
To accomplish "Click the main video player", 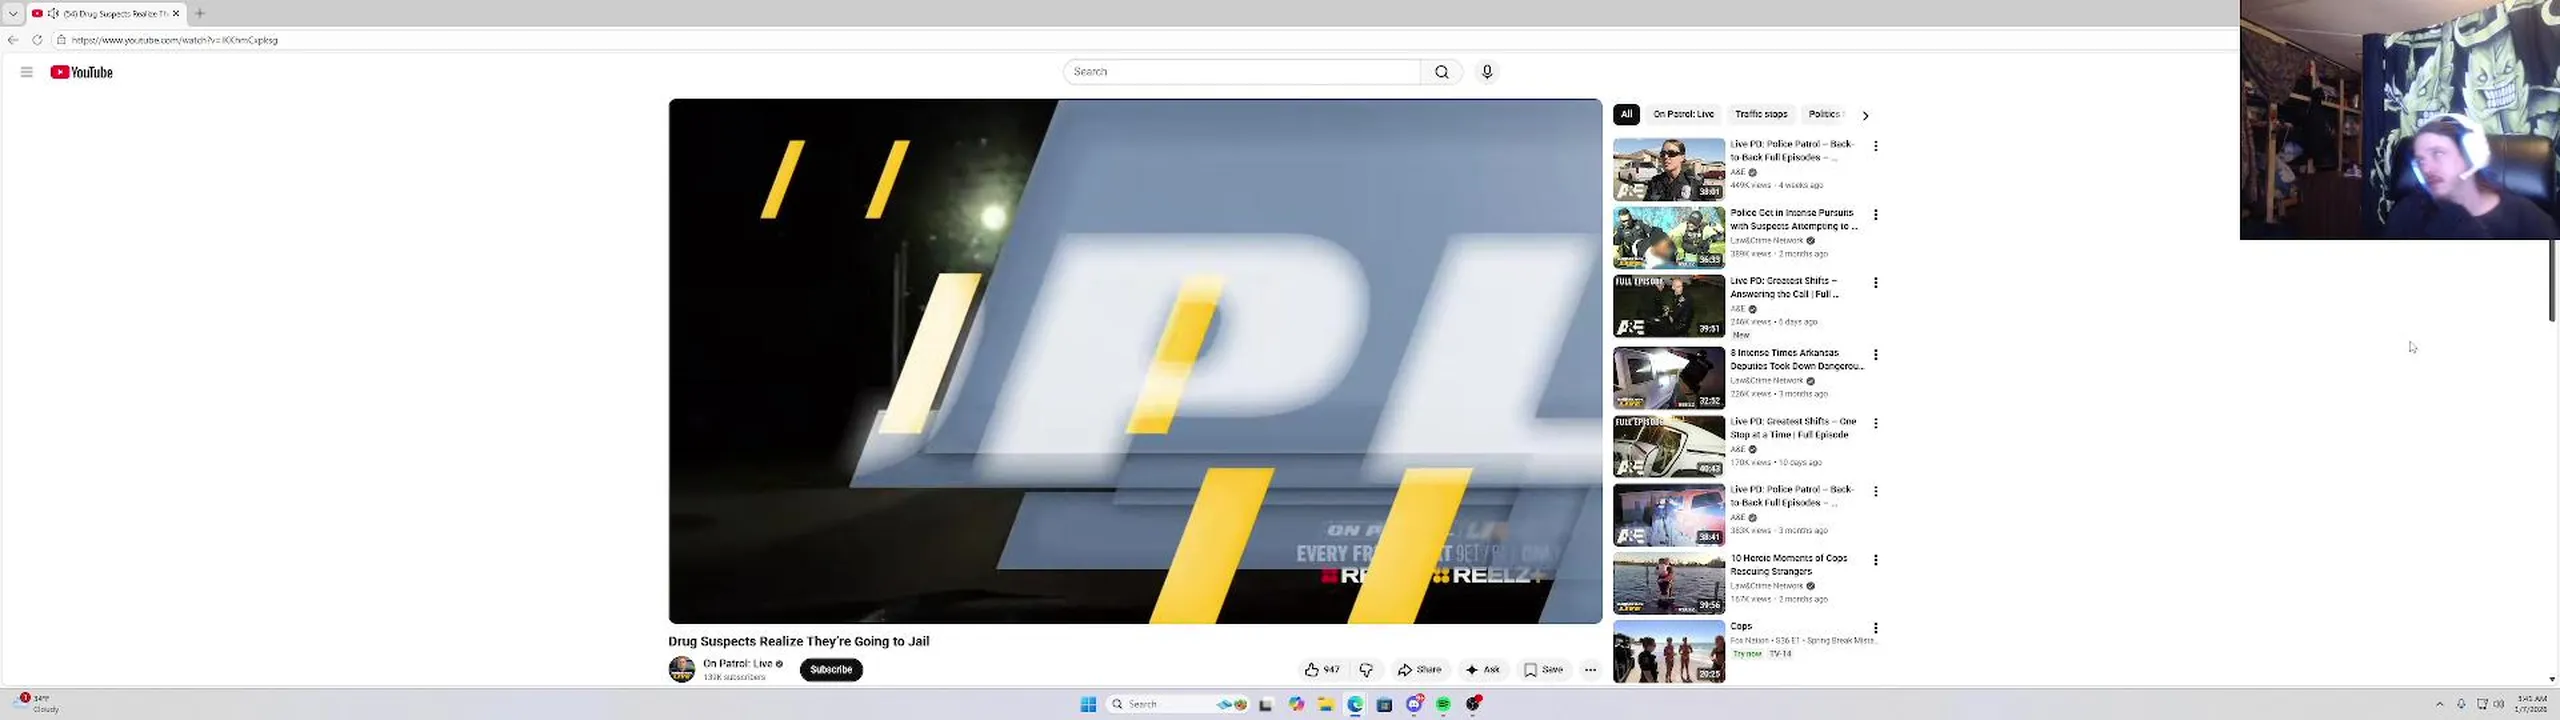I will (x=1135, y=361).
